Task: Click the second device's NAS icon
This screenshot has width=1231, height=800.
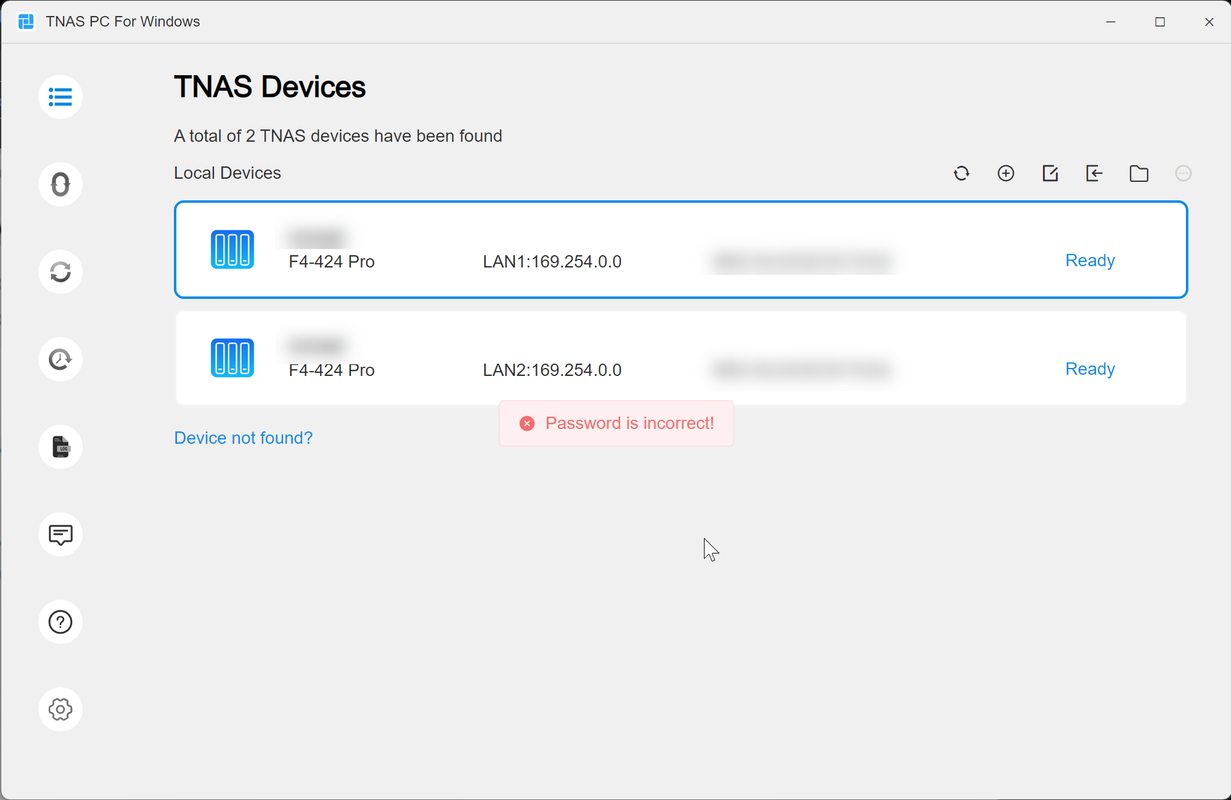Action: click(x=232, y=358)
